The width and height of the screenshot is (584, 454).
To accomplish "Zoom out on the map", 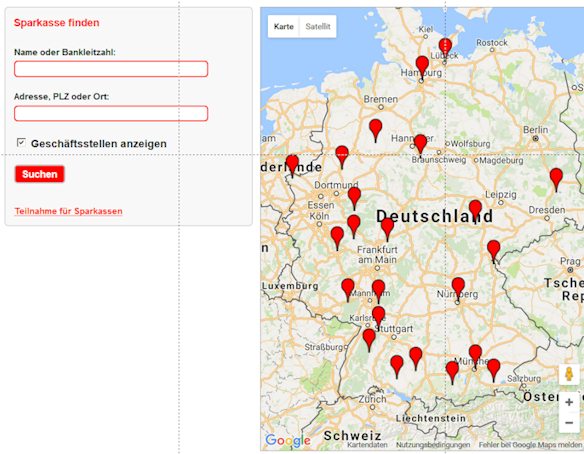I will click(569, 423).
